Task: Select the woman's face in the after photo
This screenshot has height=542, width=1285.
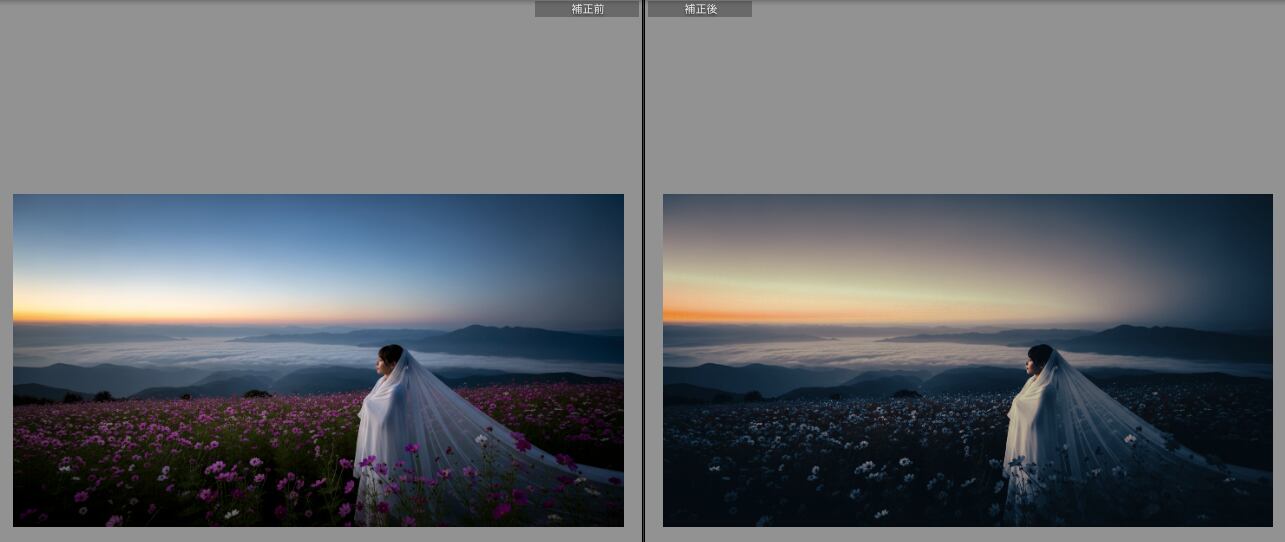Action: pyautogui.click(x=1034, y=362)
